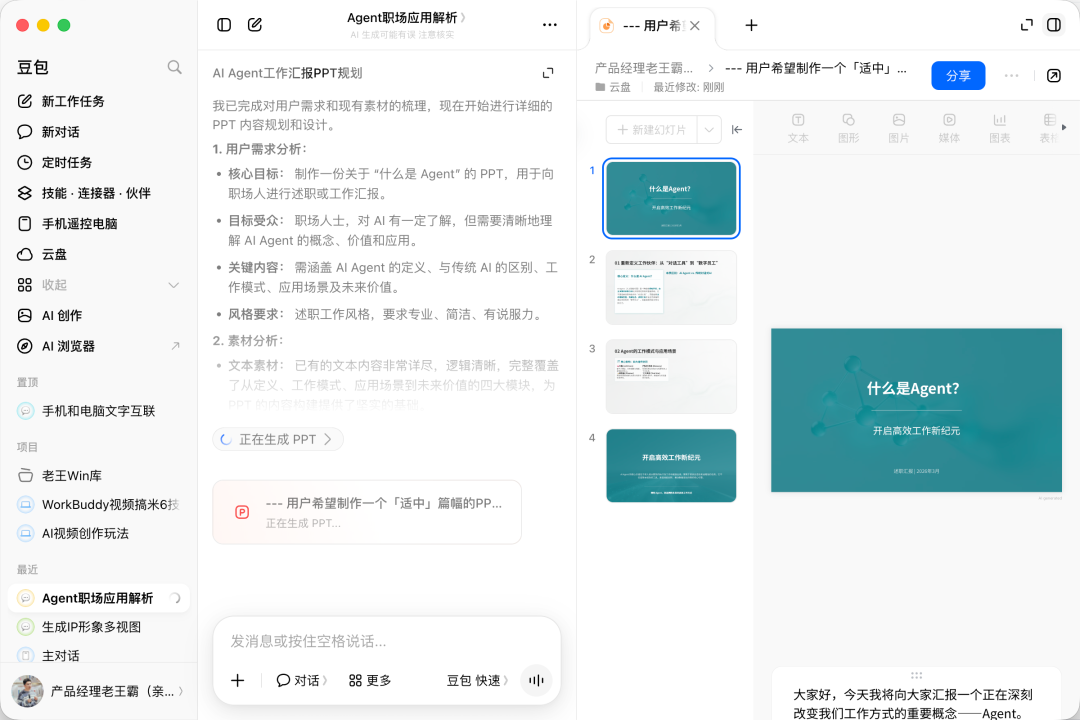The height and width of the screenshot is (720, 1080).
Task: Click 云盘 folder link under breadcrumb
Action: click(x=613, y=87)
